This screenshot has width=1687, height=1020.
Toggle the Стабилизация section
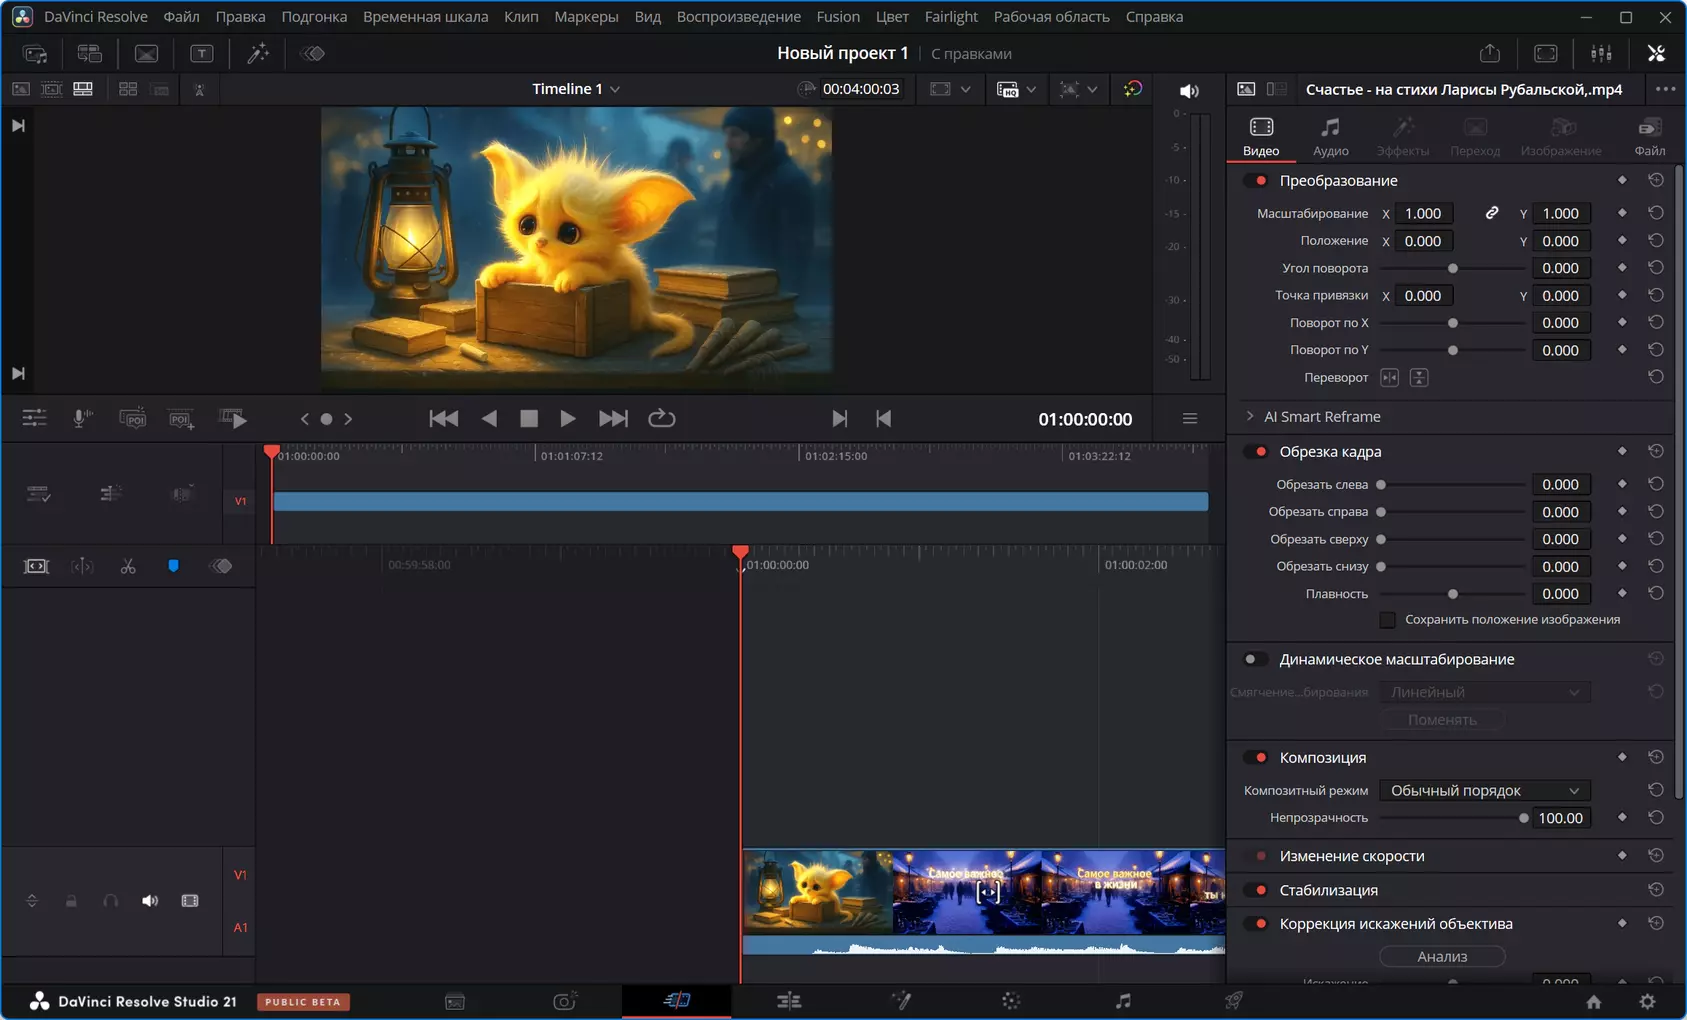[x=1256, y=890]
